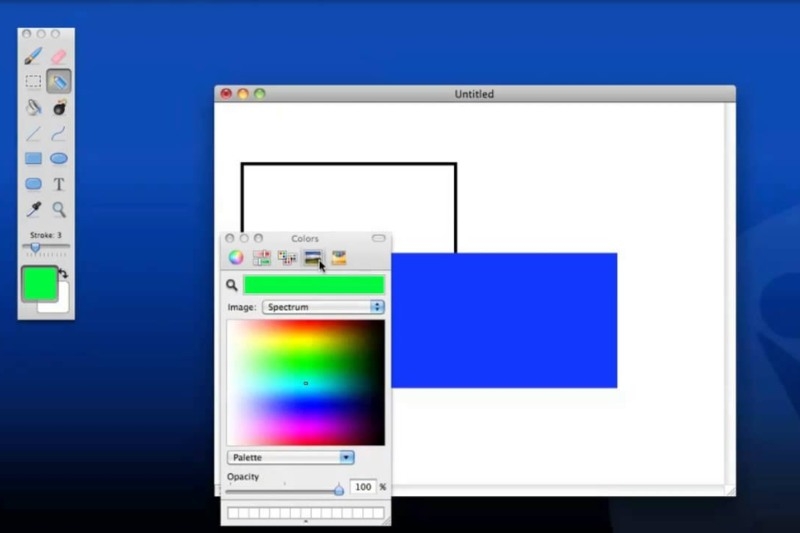Viewport: 800px width, 533px height.
Task: Click the Opacity percentage field
Action: tap(363, 487)
